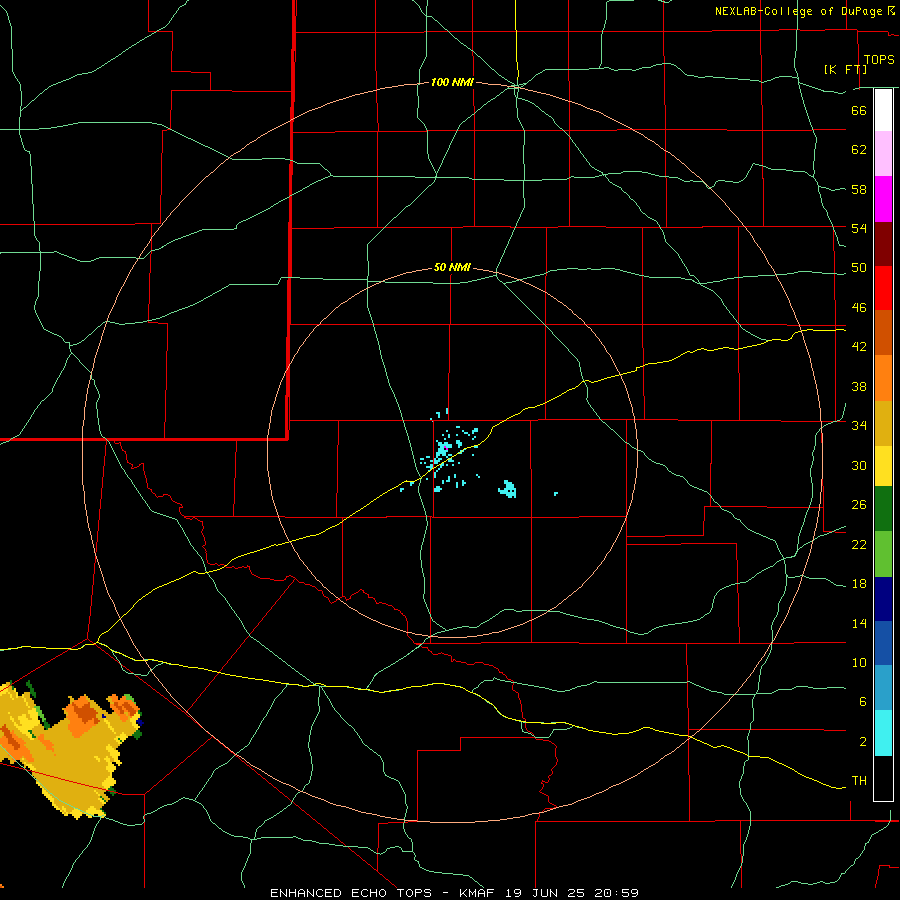This screenshot has width=900, height=900.
Task: Click the yellow 30 kft legend swatch
Action: pyautogui.click(x=883, y=466)
